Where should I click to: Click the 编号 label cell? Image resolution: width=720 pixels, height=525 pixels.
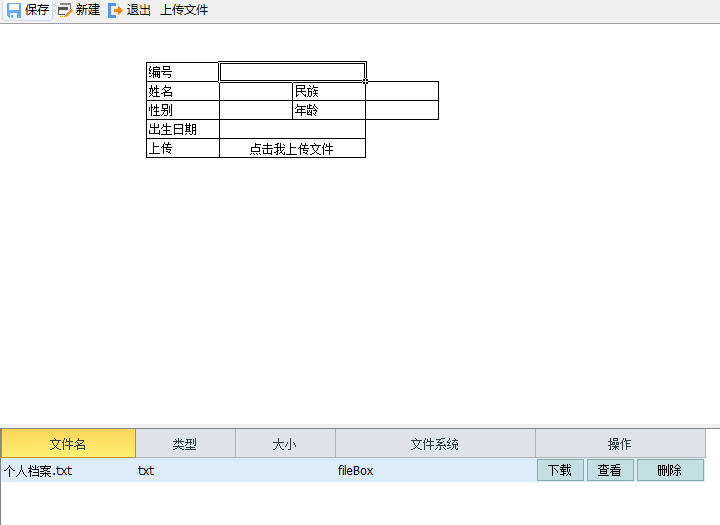[x=183, y=72]
